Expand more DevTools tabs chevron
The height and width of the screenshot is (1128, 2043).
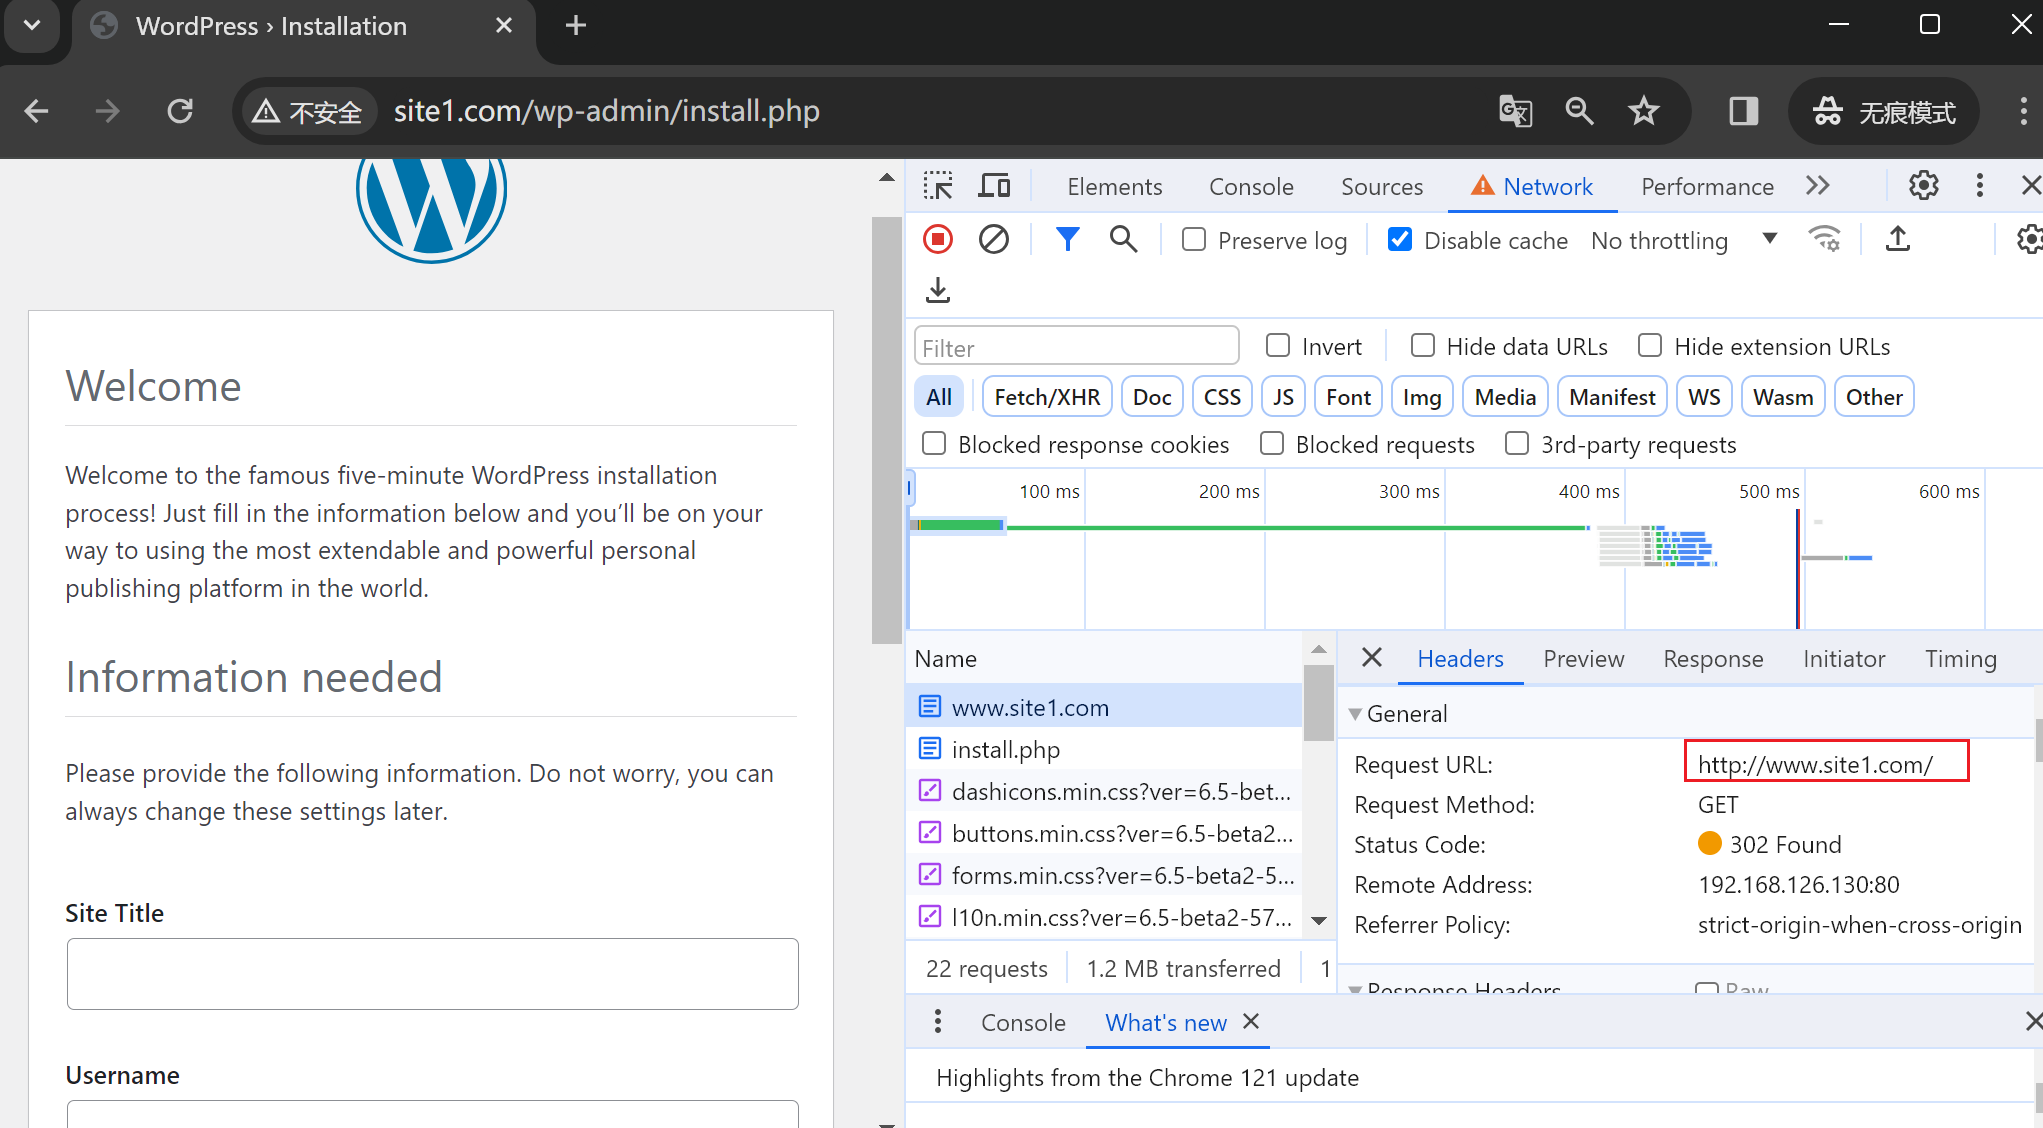pyautogui.click(x=1818, y=186)
